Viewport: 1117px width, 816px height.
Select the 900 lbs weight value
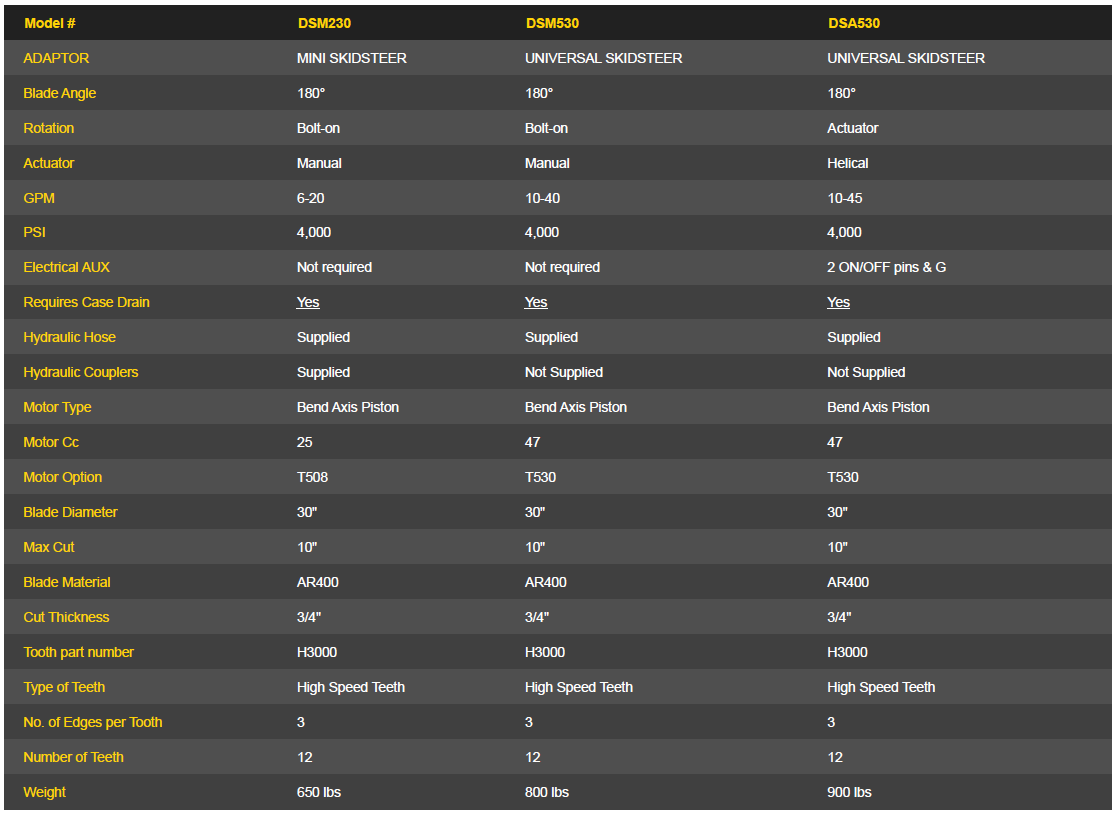click(x=849, y=792)
